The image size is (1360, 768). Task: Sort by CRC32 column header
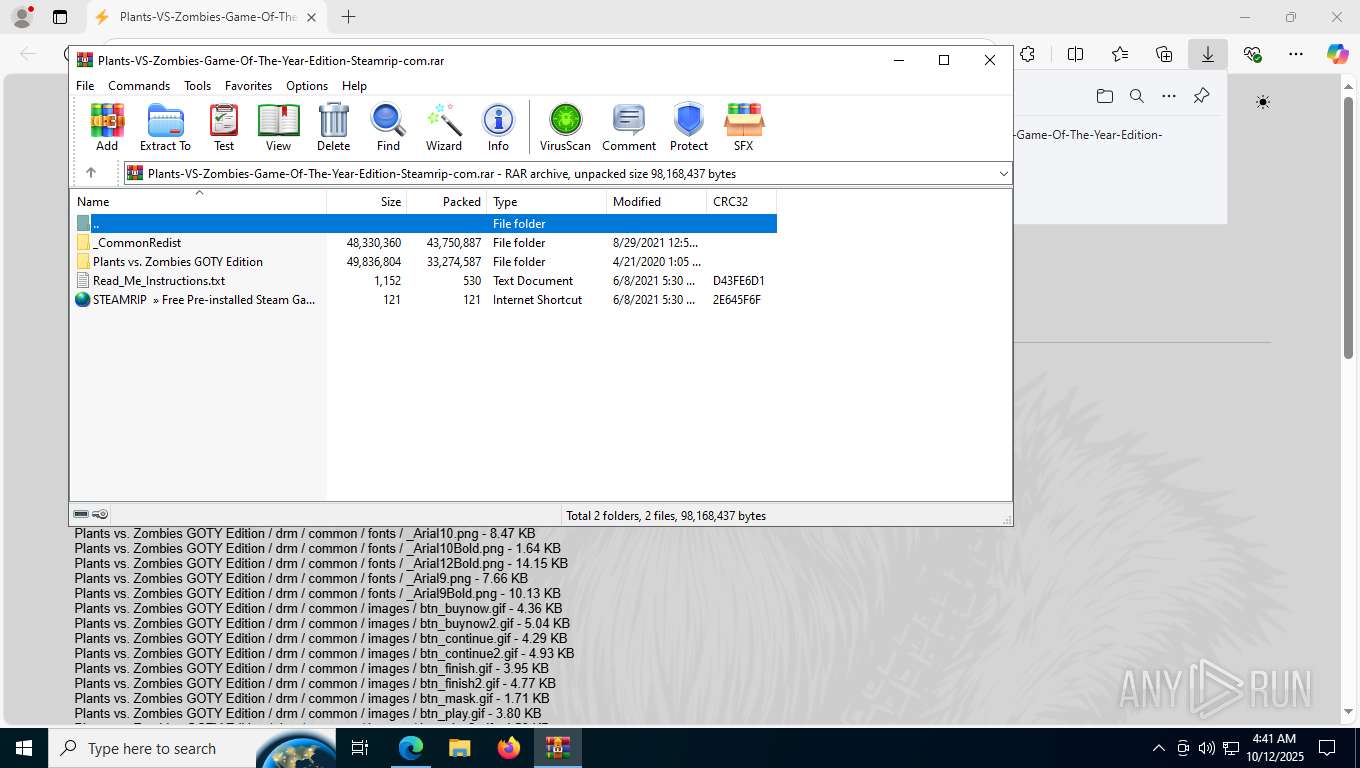[742, 202]
